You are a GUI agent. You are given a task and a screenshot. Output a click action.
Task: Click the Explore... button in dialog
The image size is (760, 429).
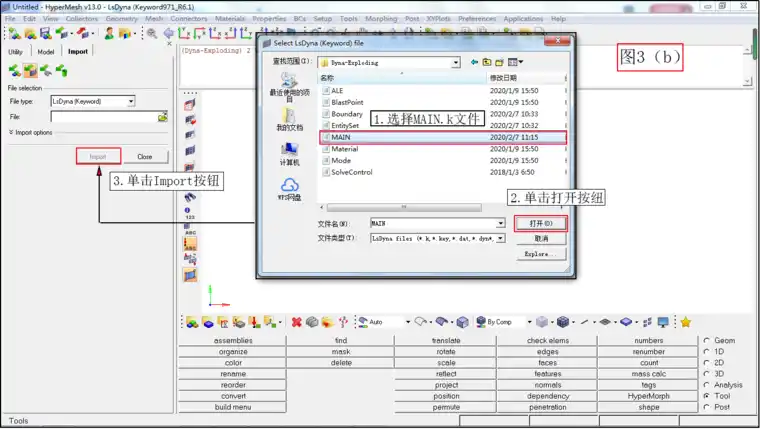[541, 254]
